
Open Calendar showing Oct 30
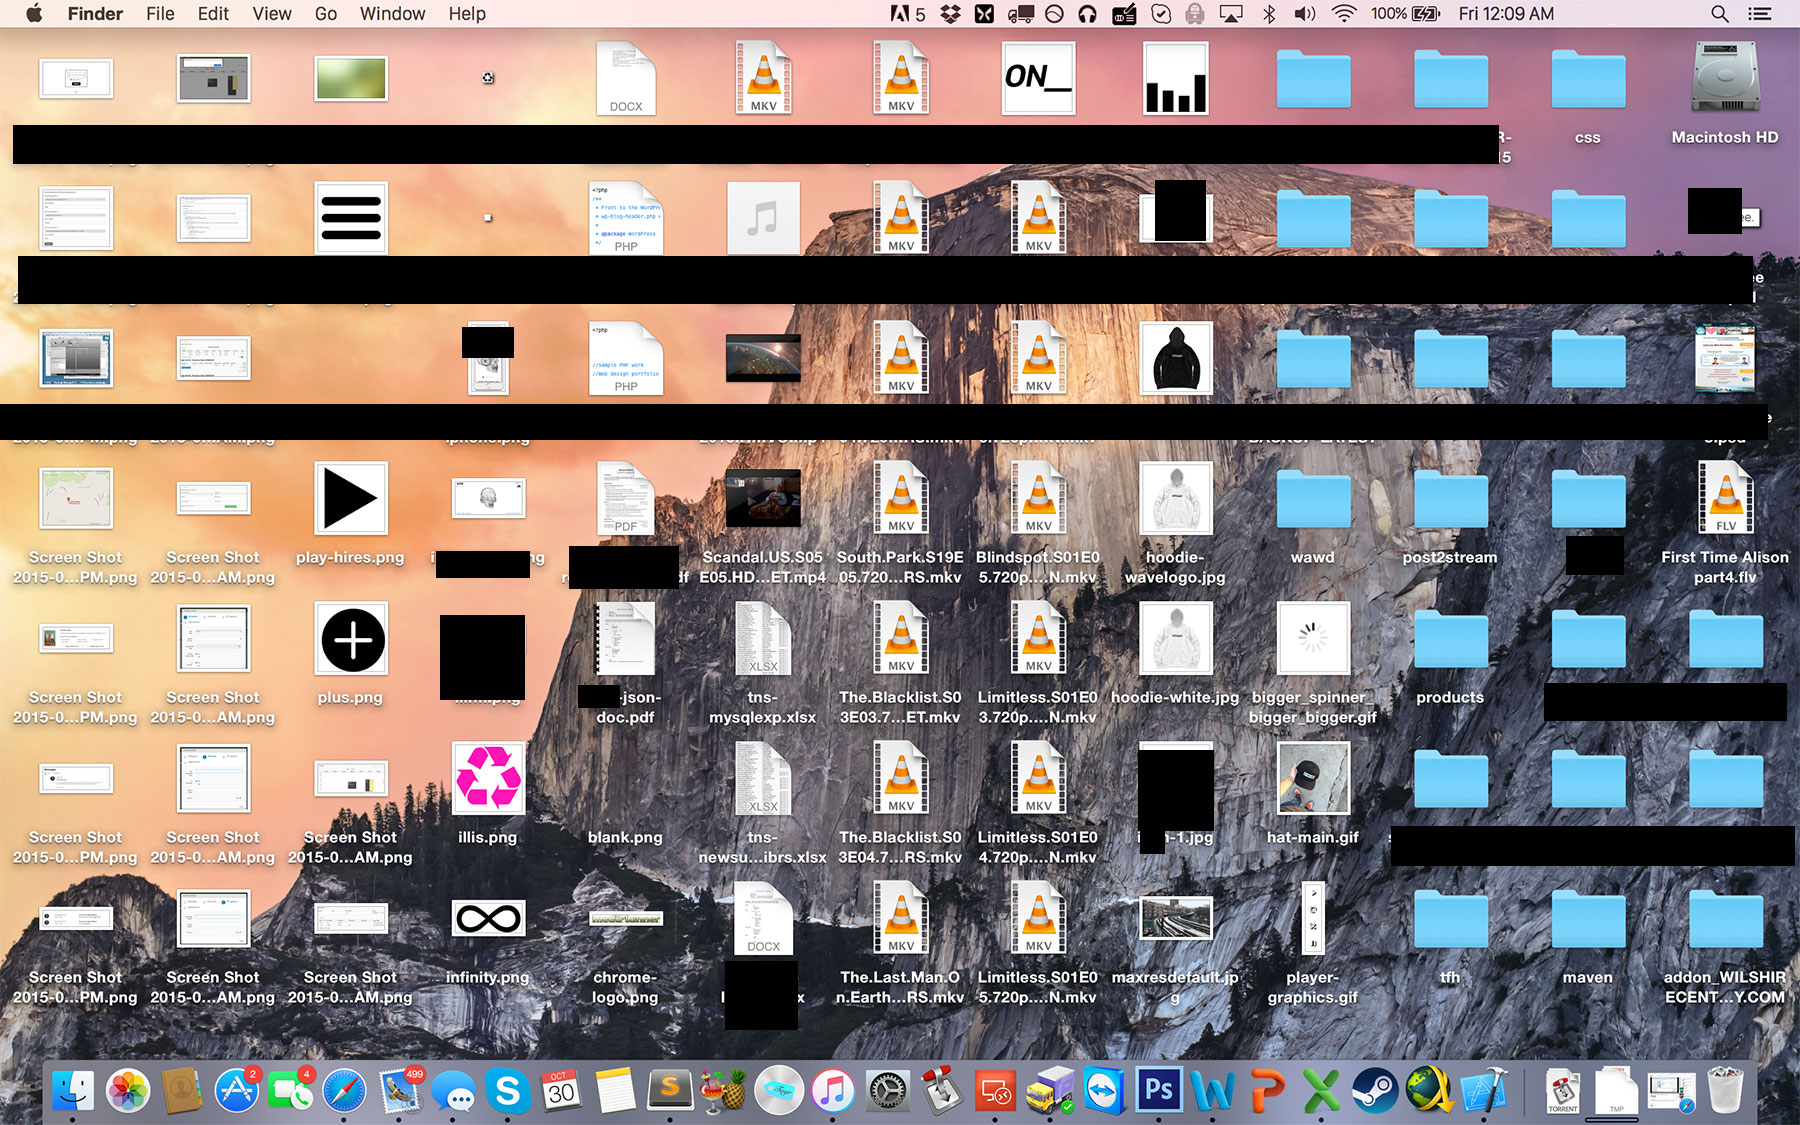(562, 1090)
